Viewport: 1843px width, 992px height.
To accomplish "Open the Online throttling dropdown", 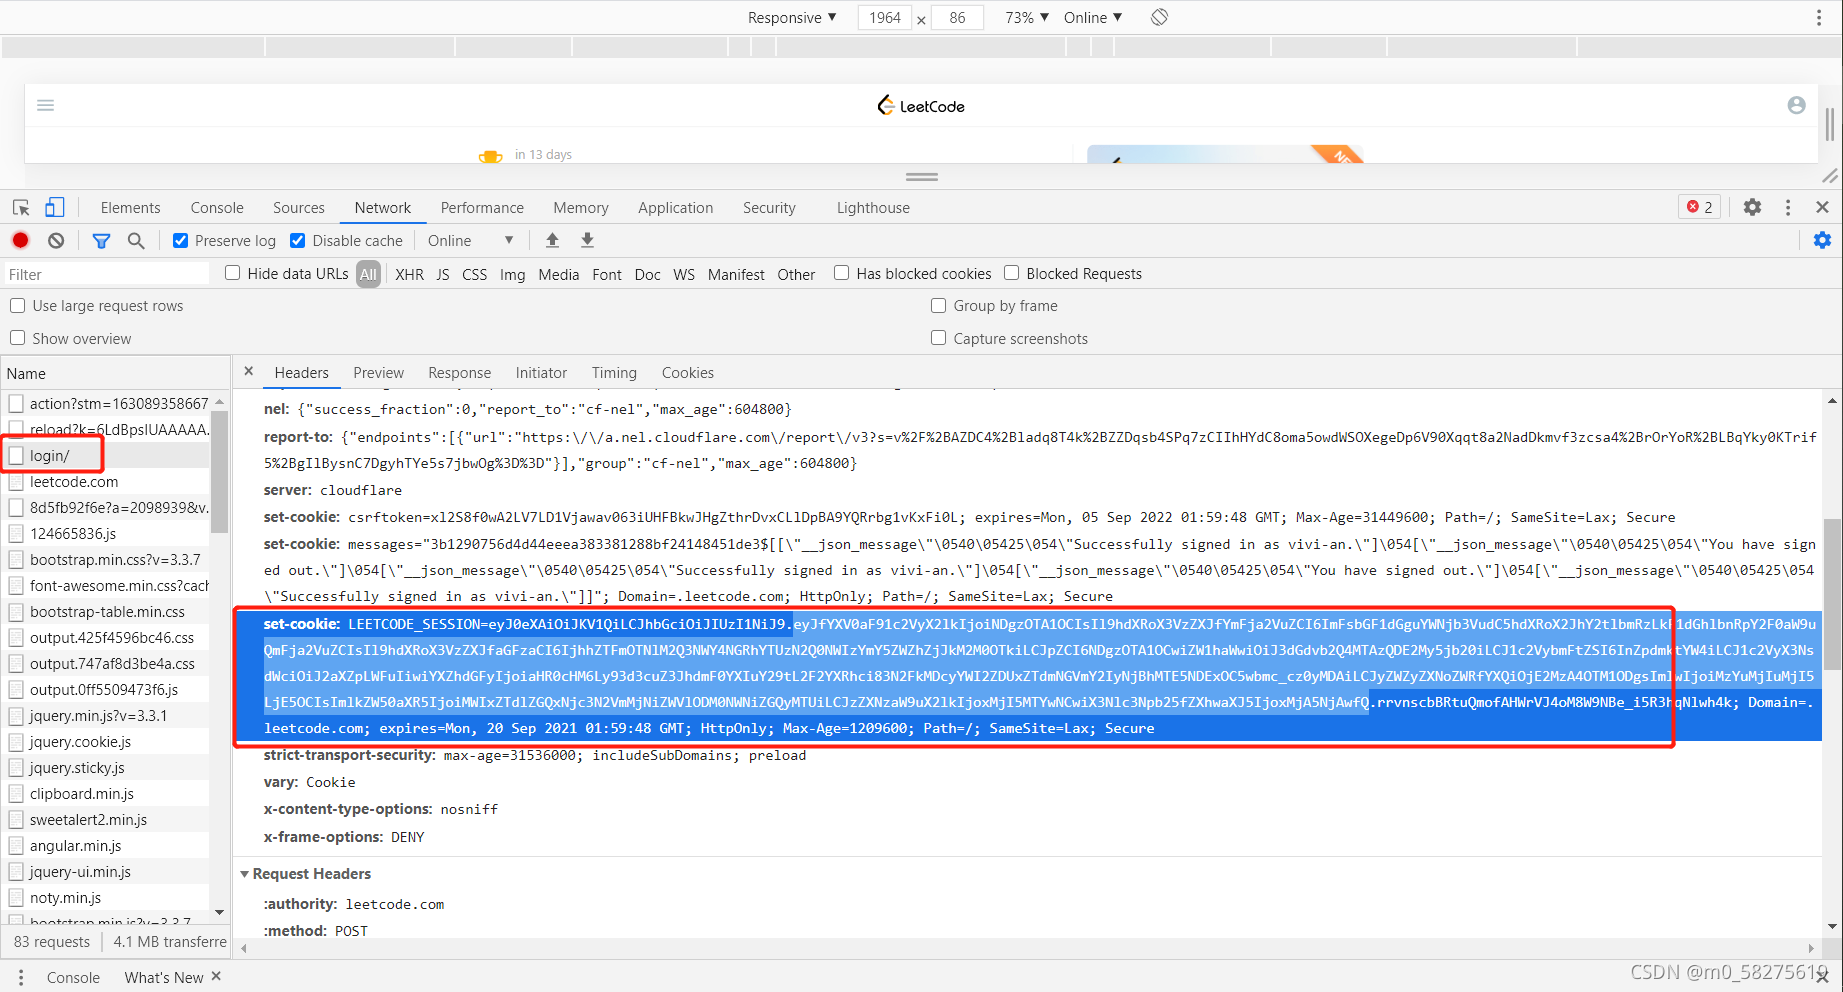I will [x=468, y=240].
